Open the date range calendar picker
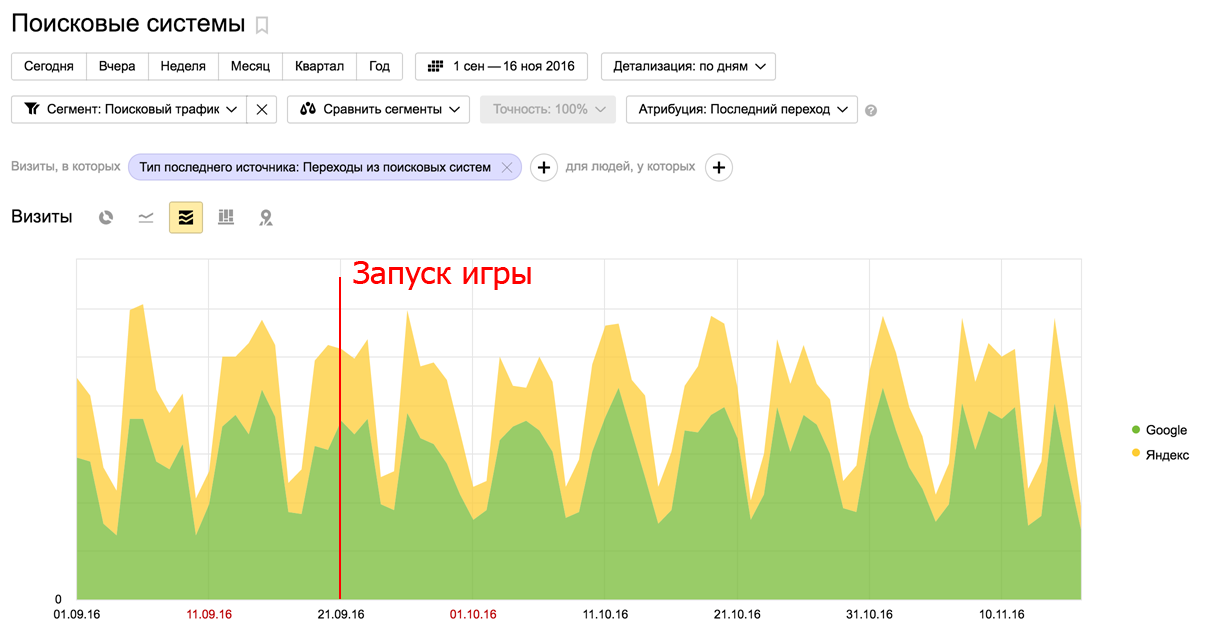1209x632 pixels. pyautogui.click(x=501, y=66)
